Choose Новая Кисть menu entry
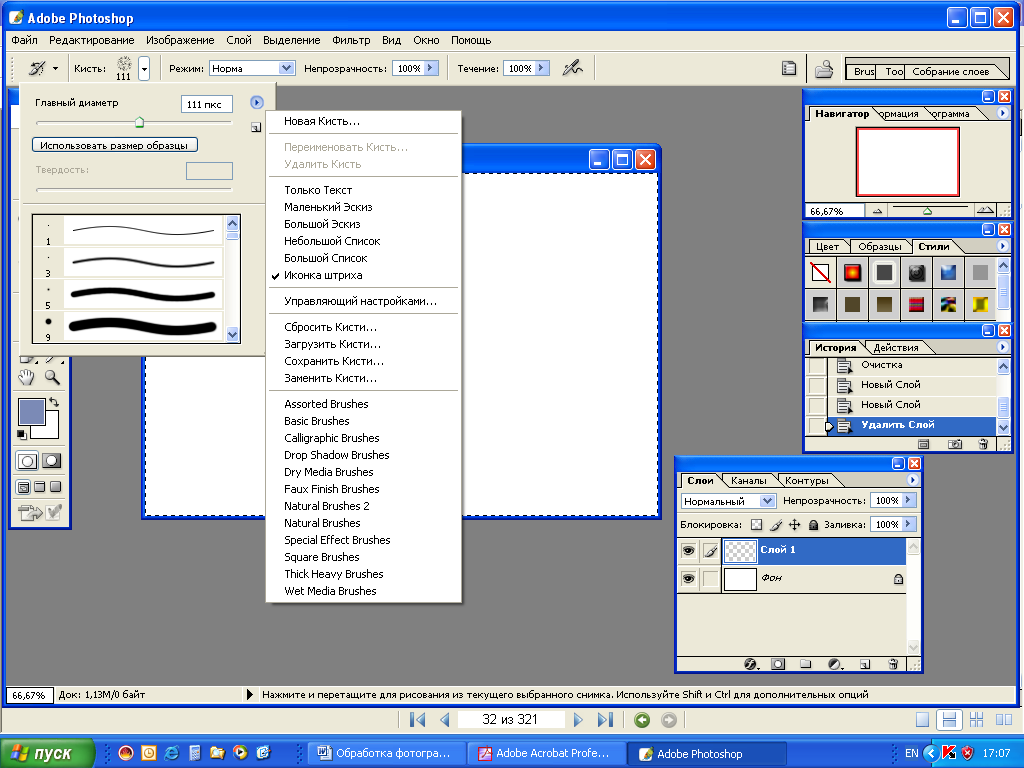Image resolution: width=1024 pixels, height=768 pixels. point(322,121)
